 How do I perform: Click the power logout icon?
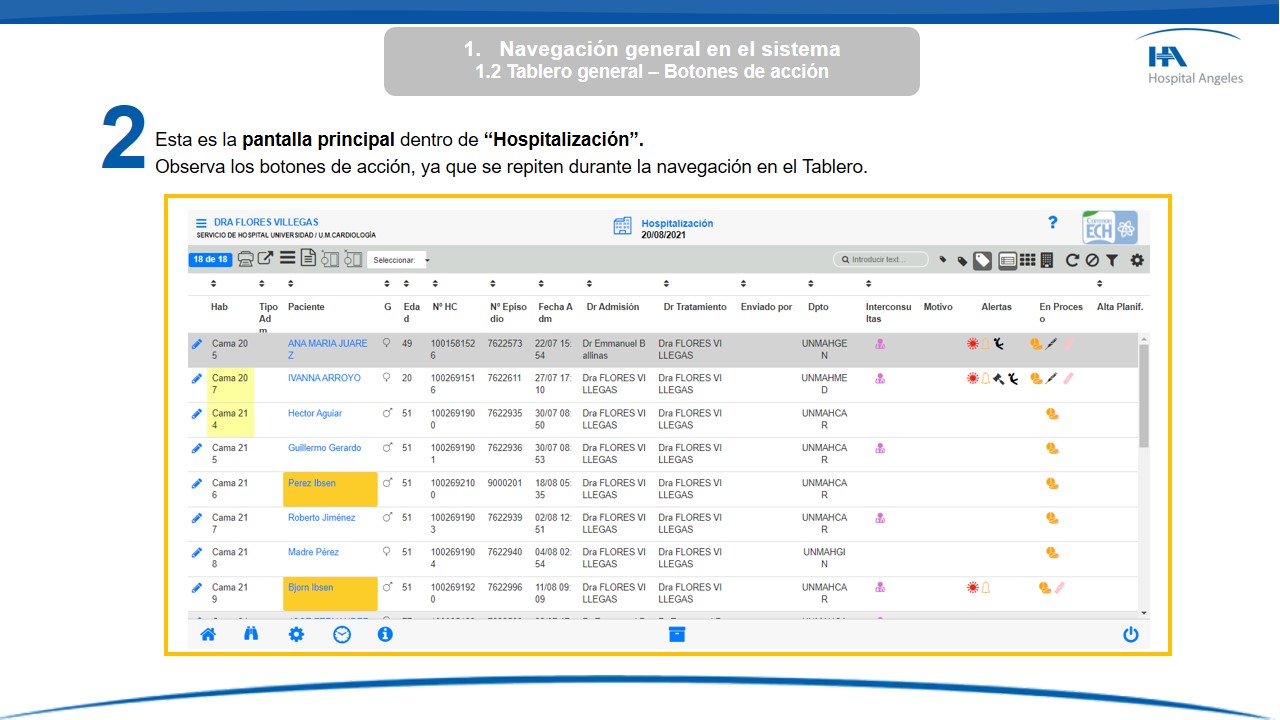tap(1130, 634)
